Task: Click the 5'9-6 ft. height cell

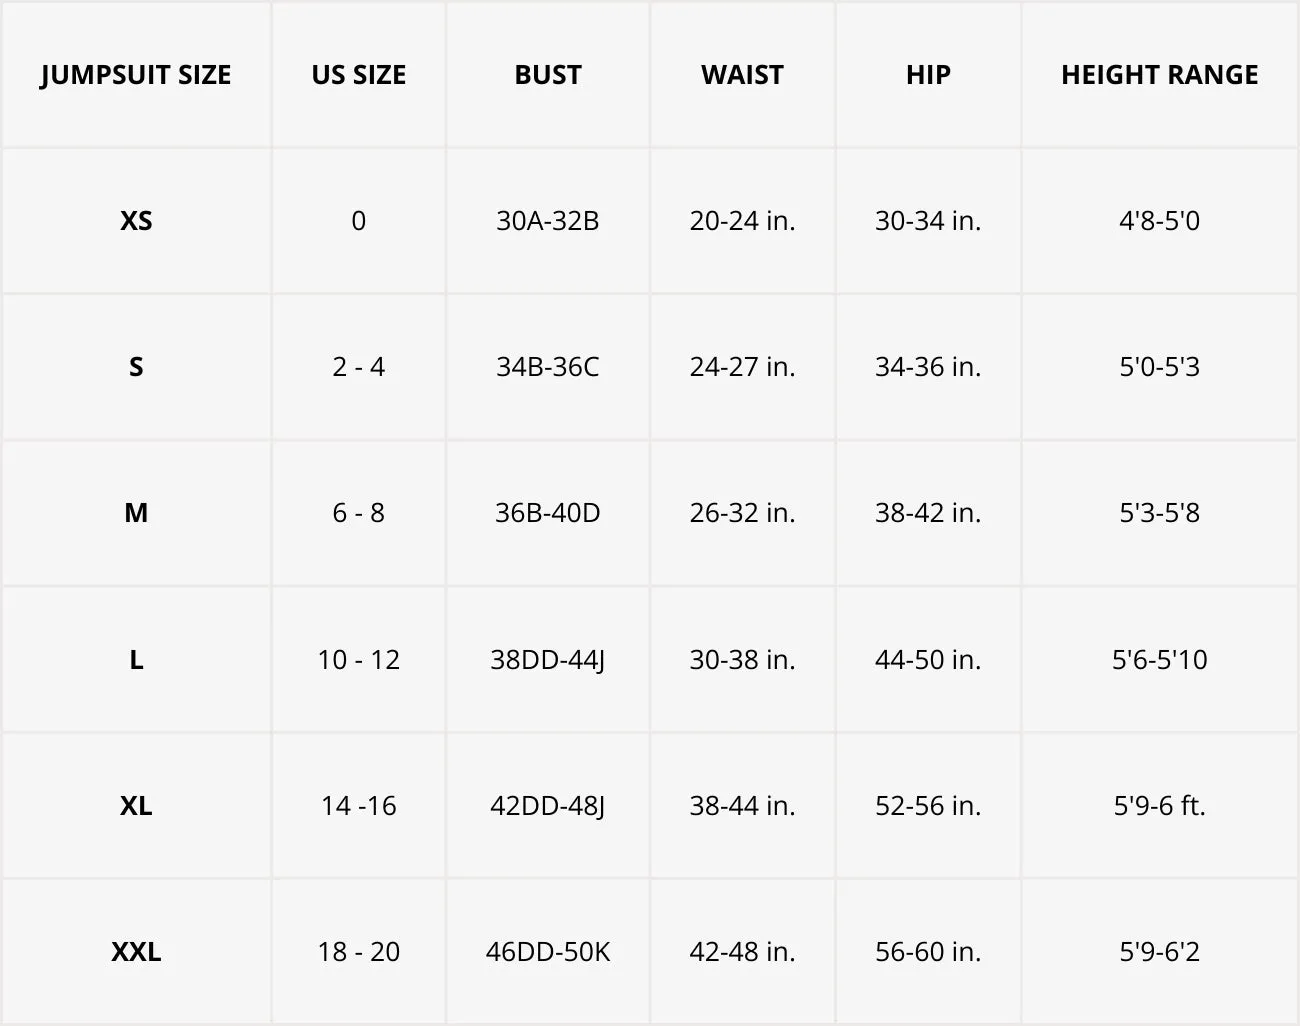Action: [1160, 806]
